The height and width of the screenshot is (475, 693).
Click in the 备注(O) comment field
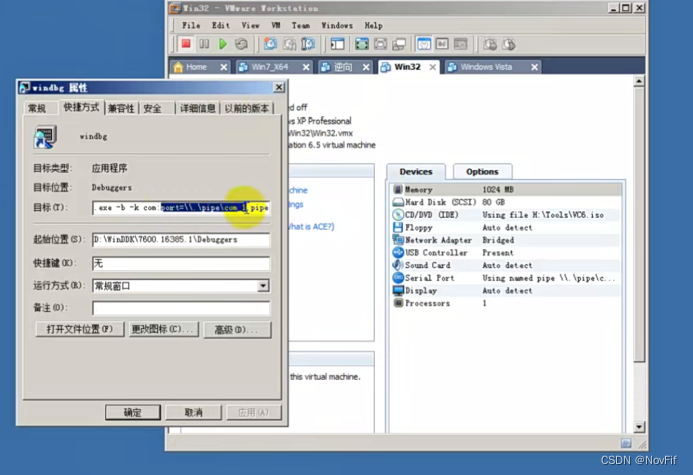click(181, 308)
